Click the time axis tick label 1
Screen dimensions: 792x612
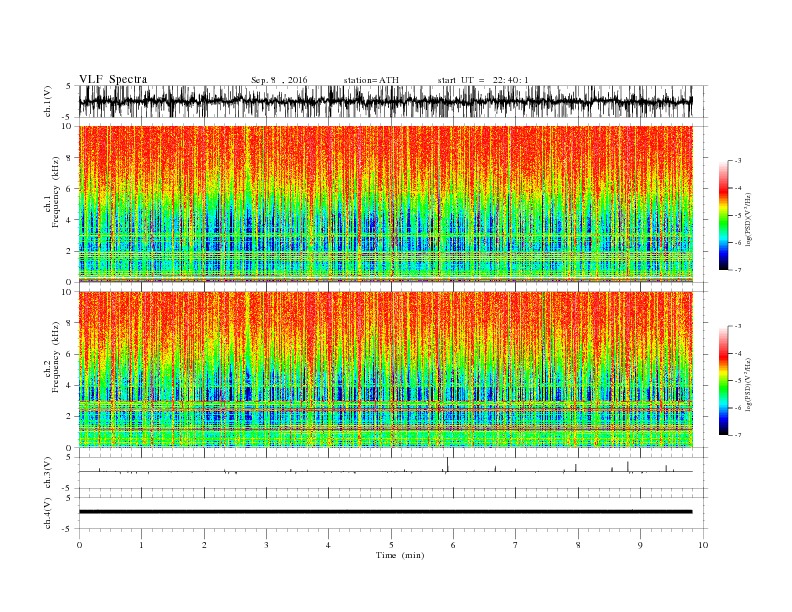point(141,545)
